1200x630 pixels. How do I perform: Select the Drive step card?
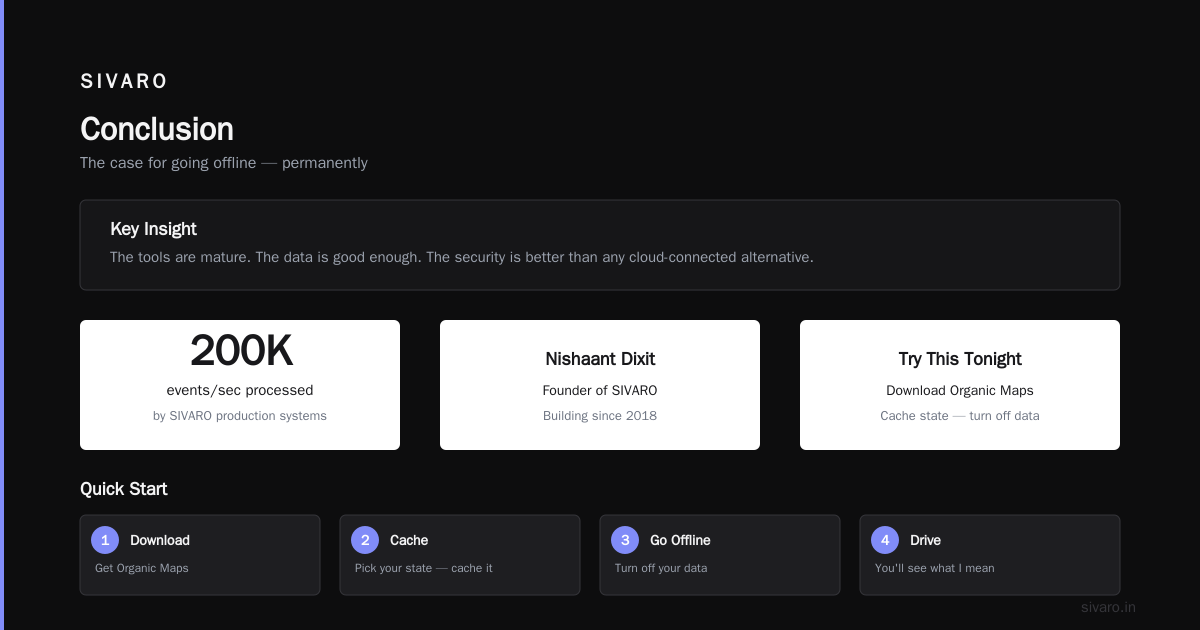point(990,555)
